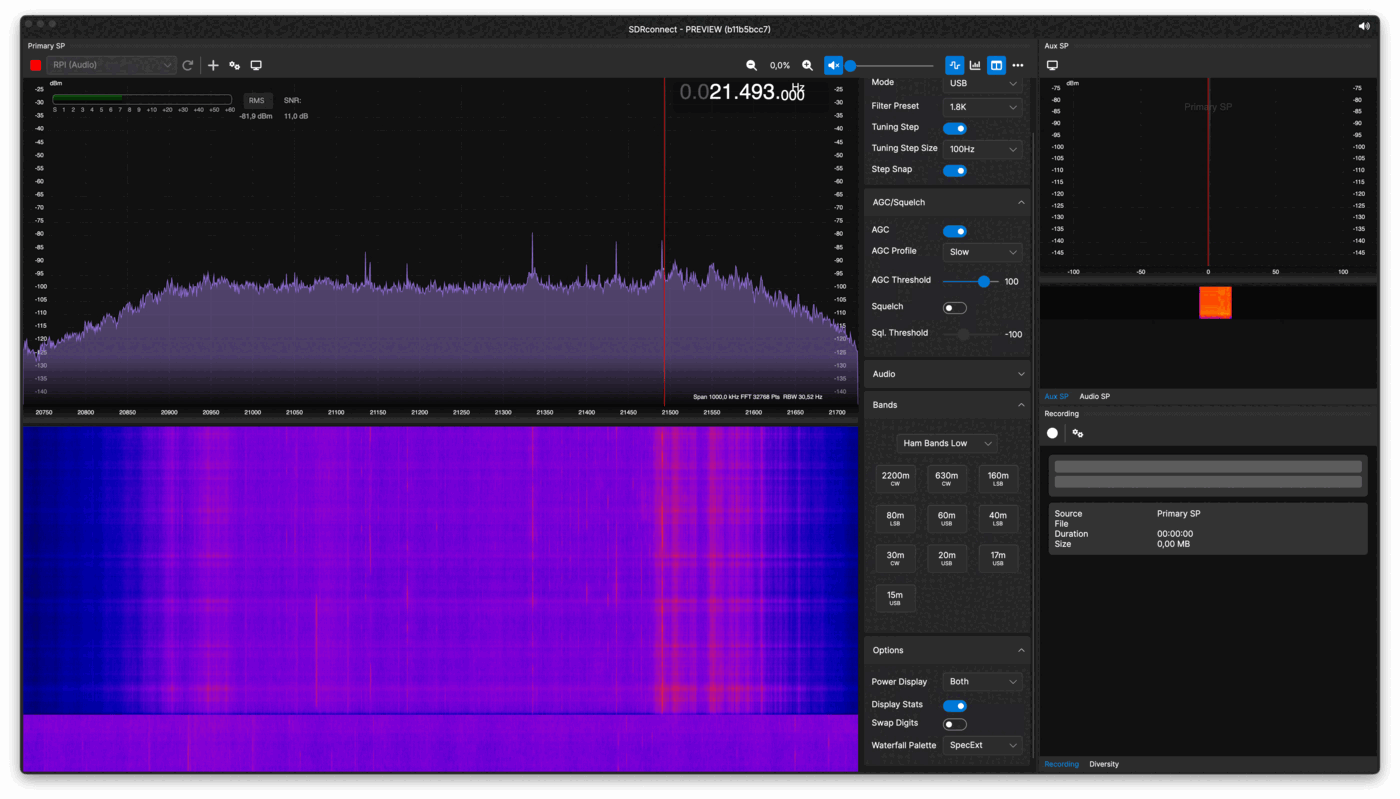The image size is (1400, 799).
Task: Open the Ham Bands Low dropdown
Action: point(946,443)
